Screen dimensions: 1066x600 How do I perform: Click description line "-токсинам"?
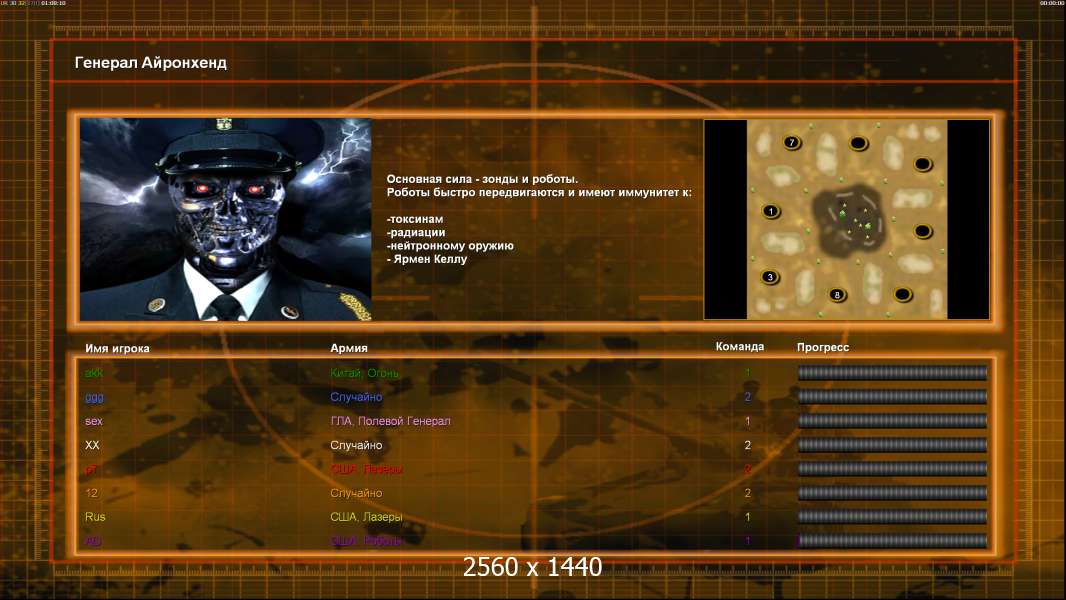[x=415, y=219]
